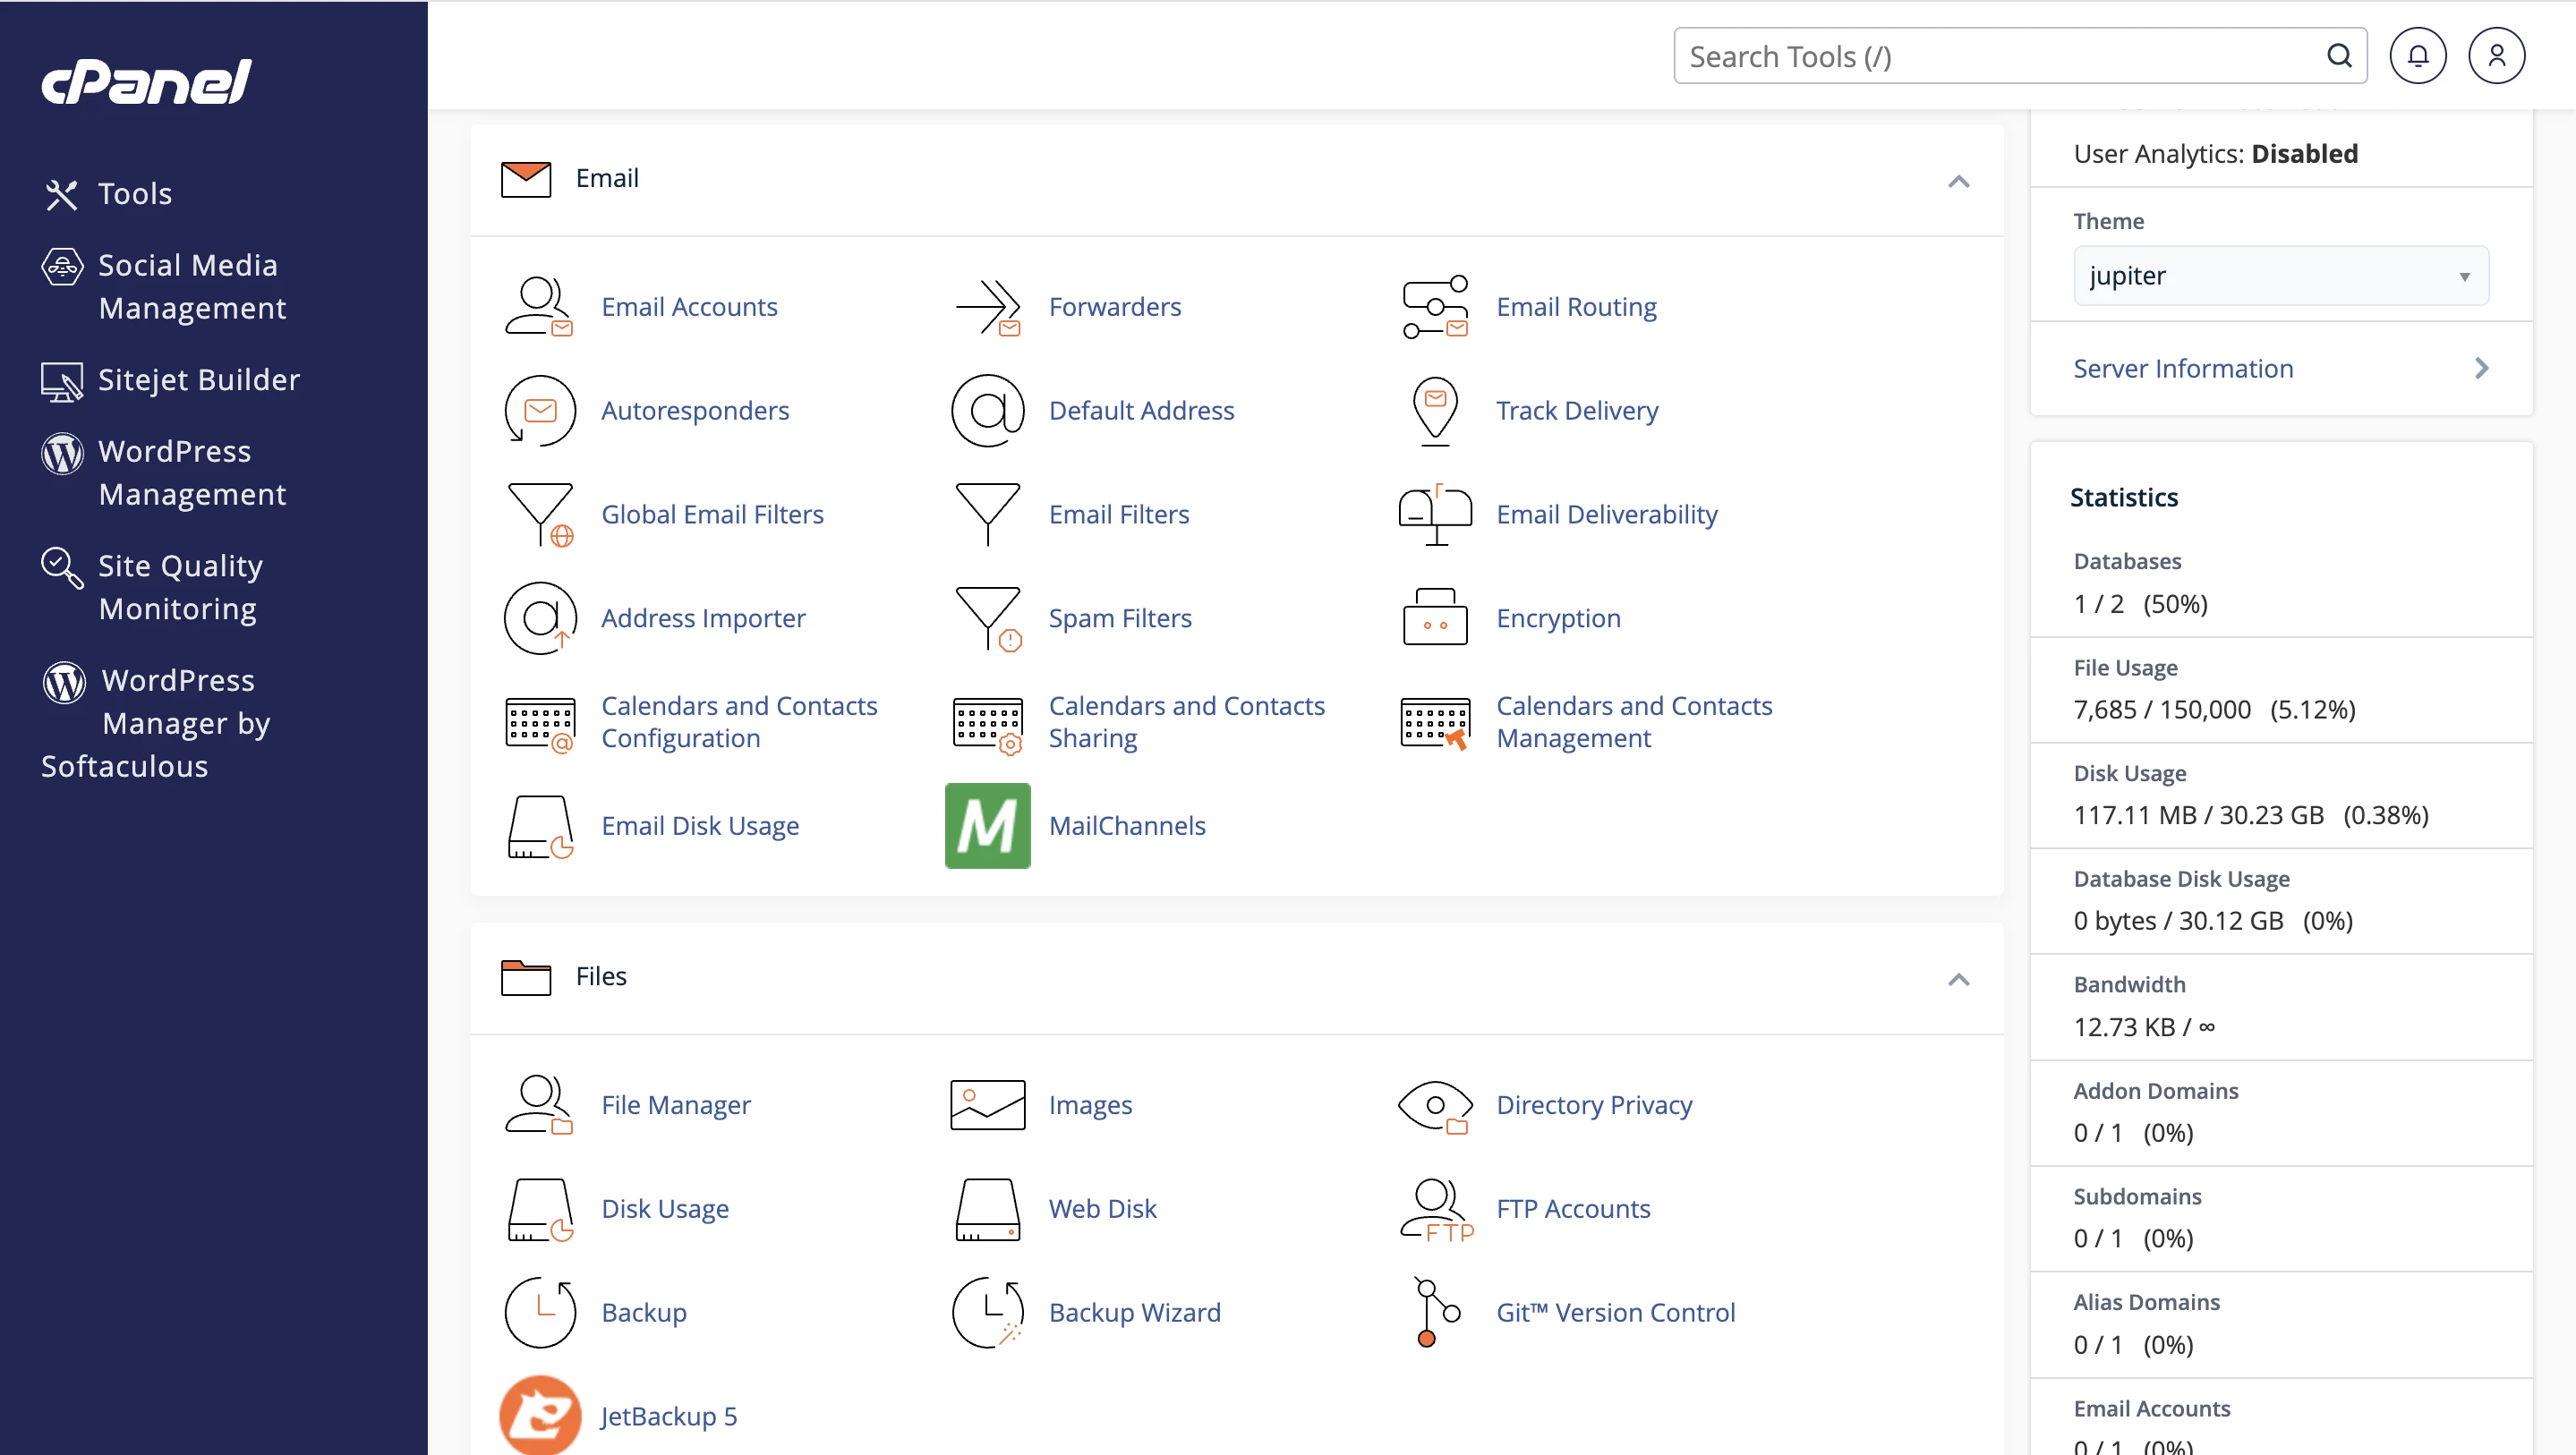Click the FTP Accounts icon
The image size is (2576, 1455).
[1435, 1208]
